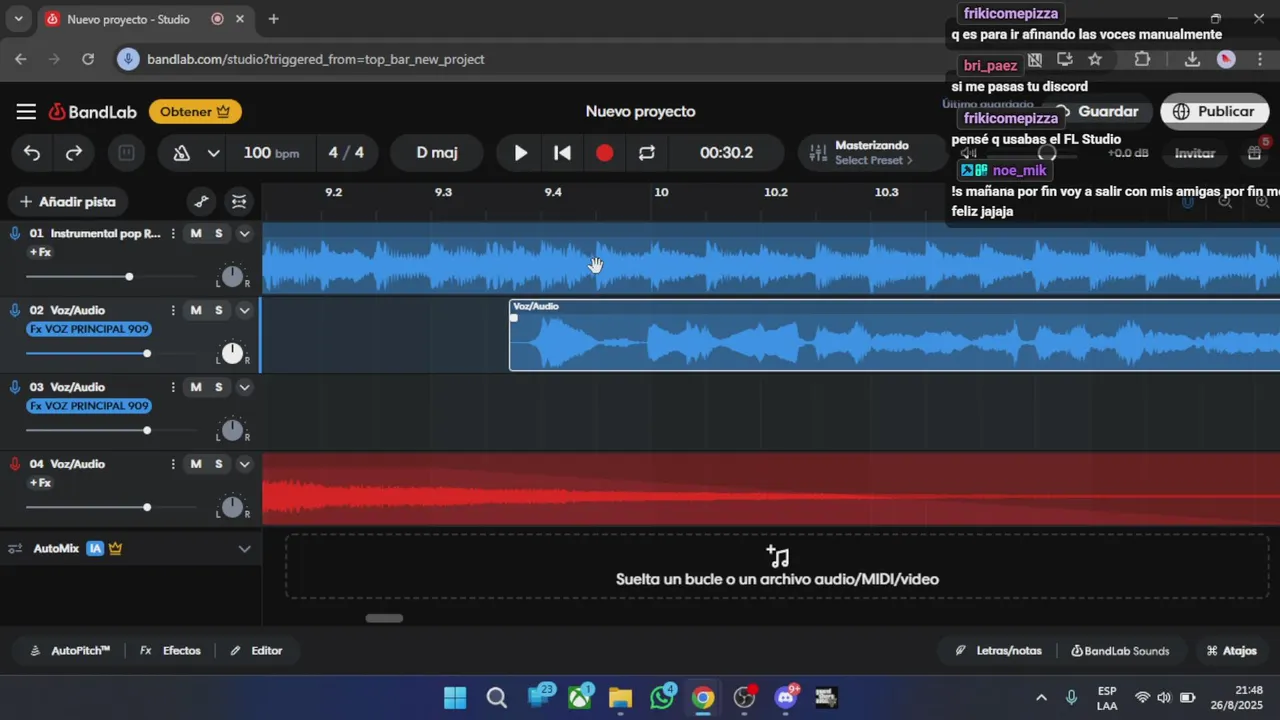Expand the AutoMix panel chevron
The width and height of the screenshot is (1280, 720).
[x=244, y=549]
